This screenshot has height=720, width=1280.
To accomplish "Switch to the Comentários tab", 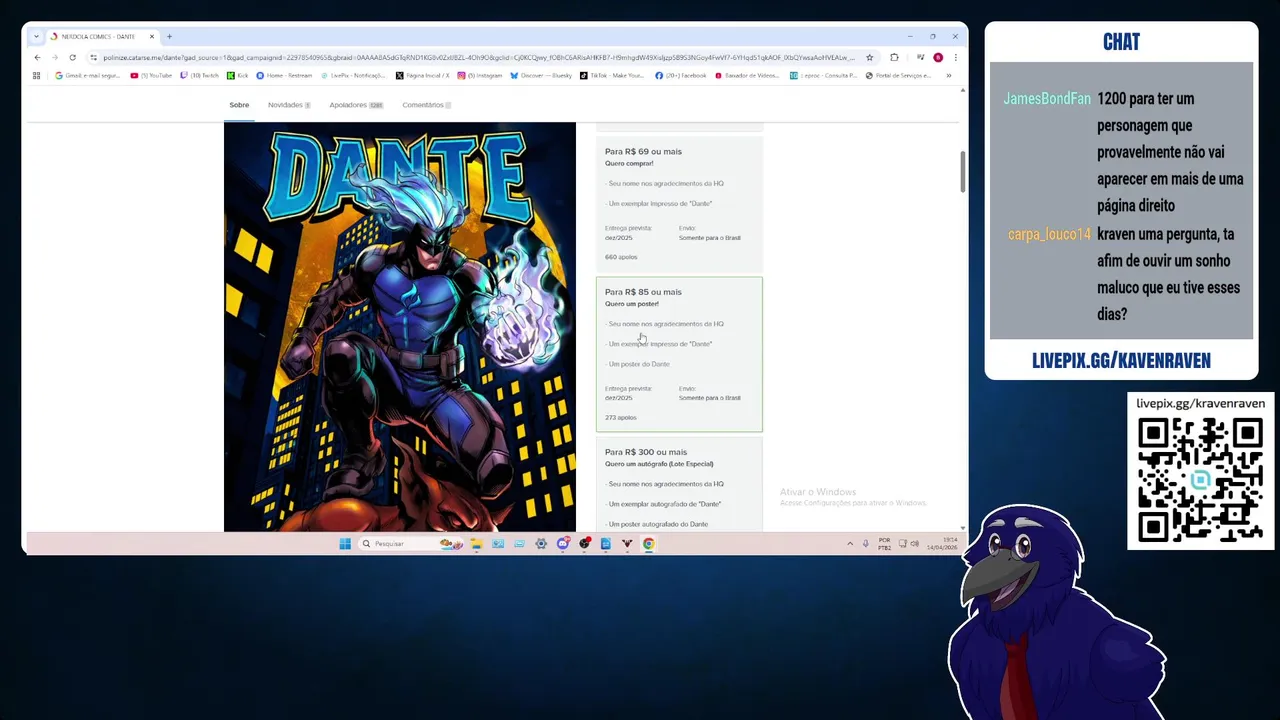I will pos(427,105).
